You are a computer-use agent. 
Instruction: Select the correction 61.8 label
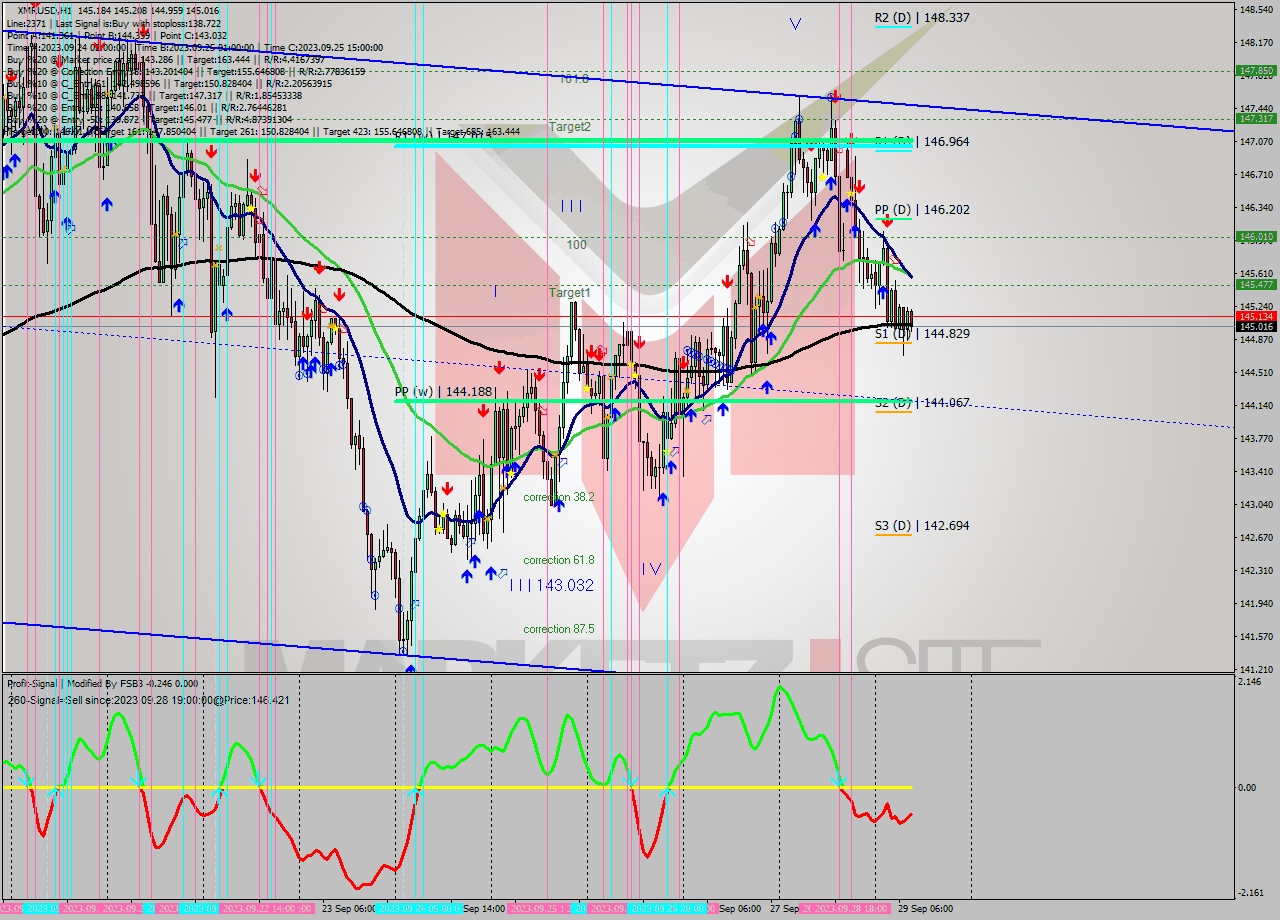[x=558, y=560]
